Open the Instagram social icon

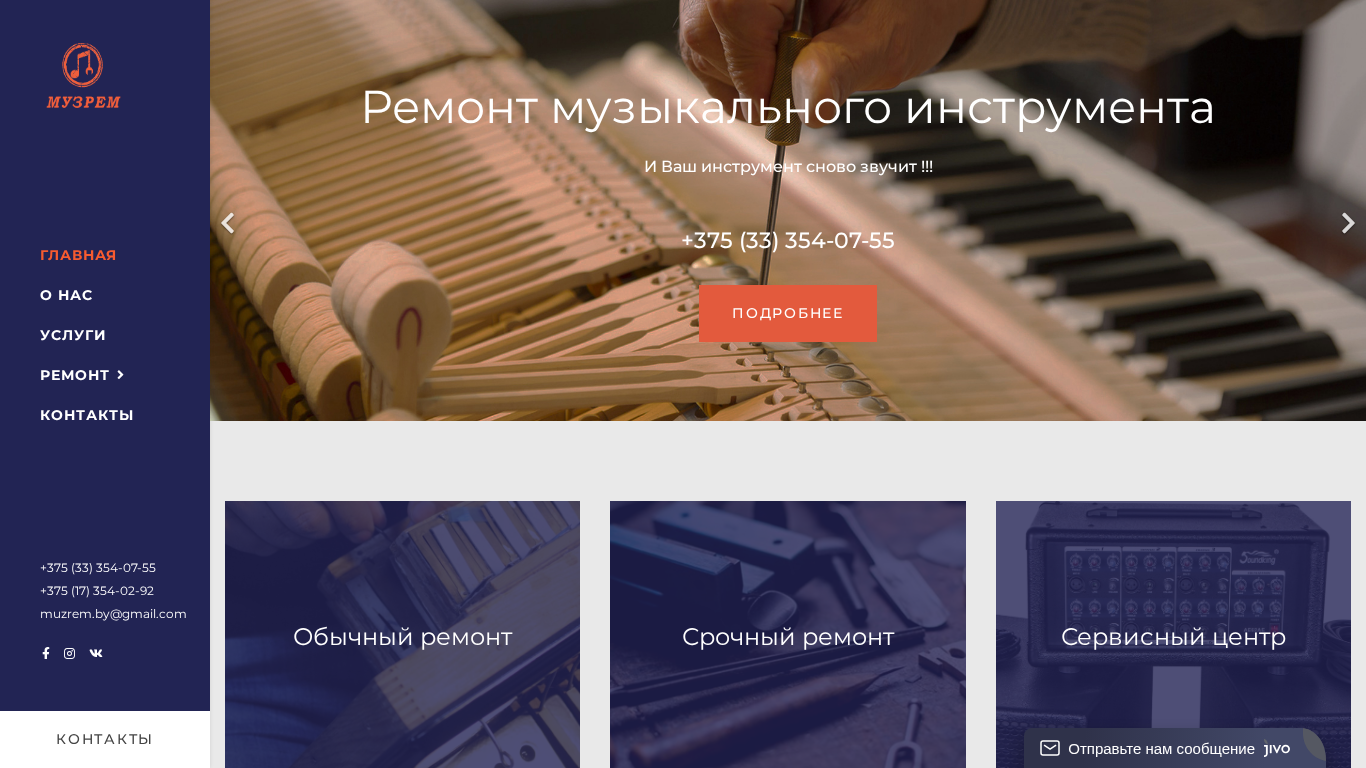tap(69, 654)
